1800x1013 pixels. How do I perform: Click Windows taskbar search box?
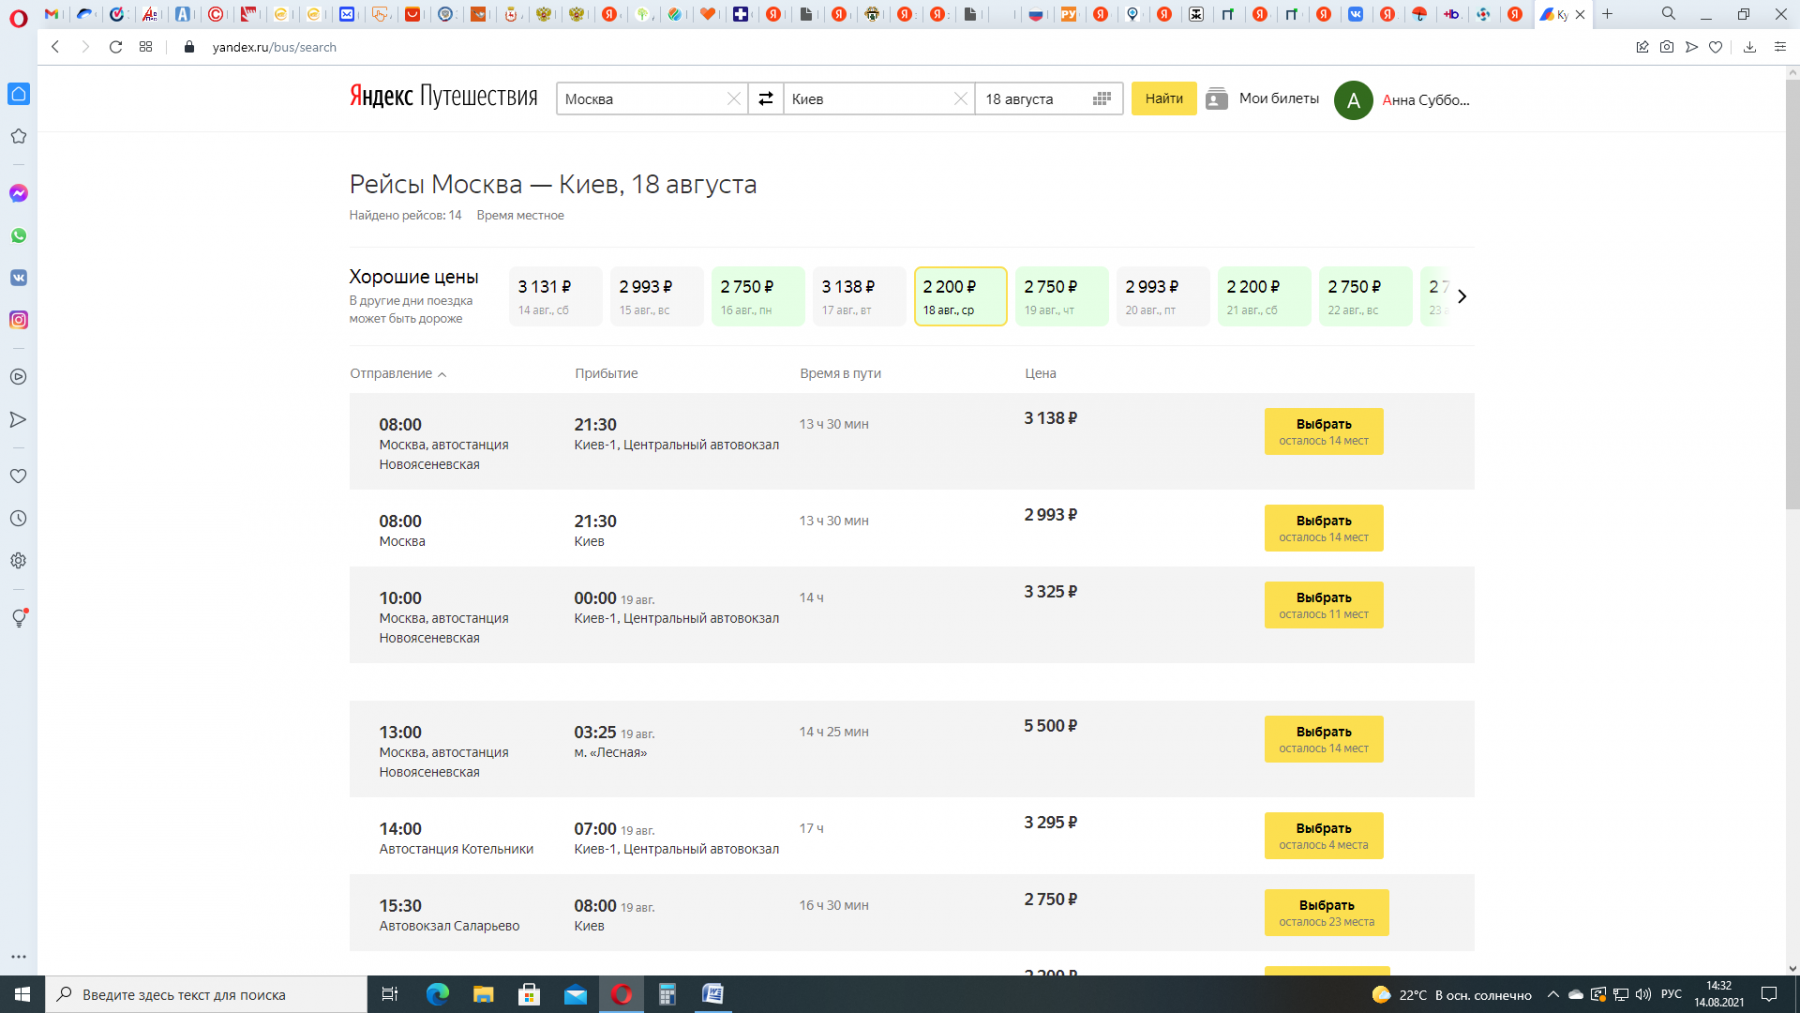207,994
